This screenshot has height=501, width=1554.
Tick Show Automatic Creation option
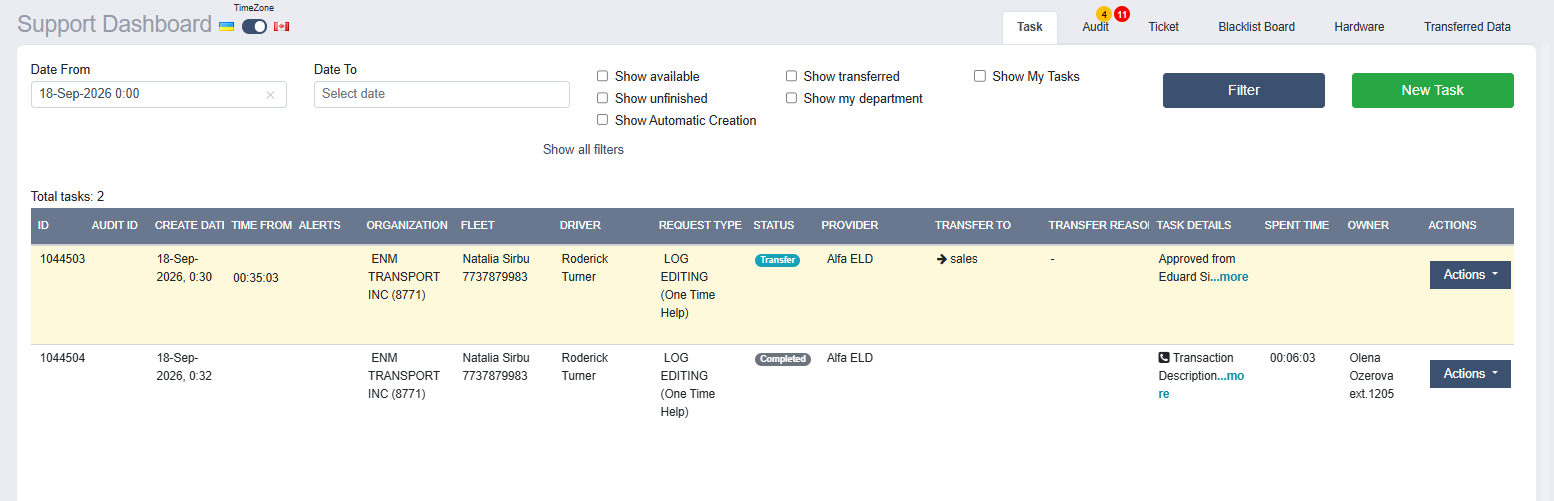pos(602,120)
